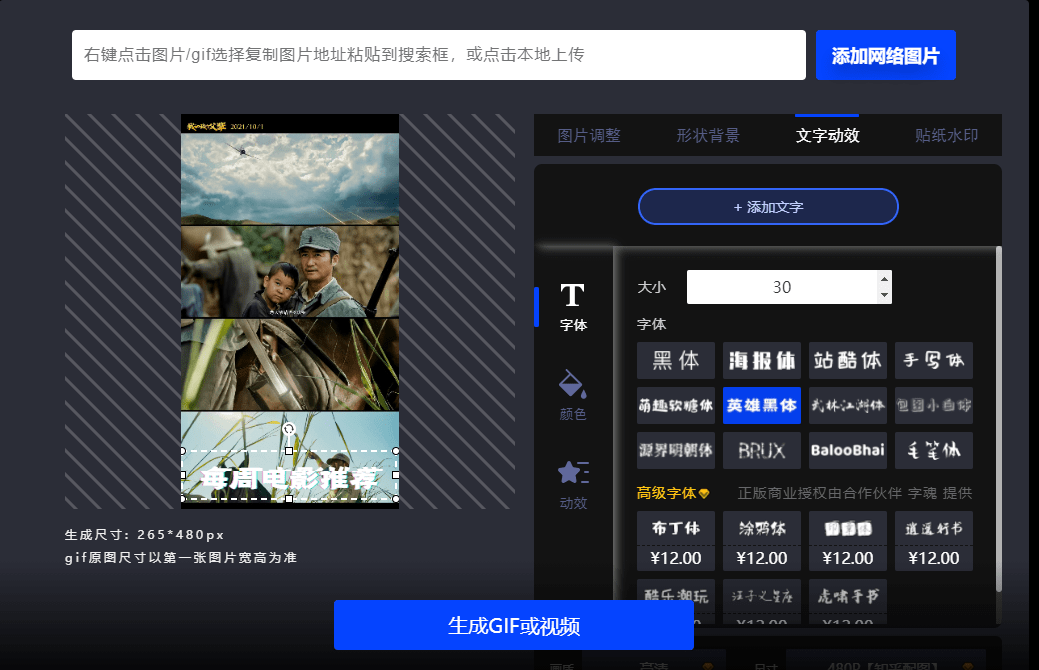This screenshot has width=1039, height=670.
Task: Switch to the 贴纸水印 tab
Action: pyautogui.click(x=946, y=136)
